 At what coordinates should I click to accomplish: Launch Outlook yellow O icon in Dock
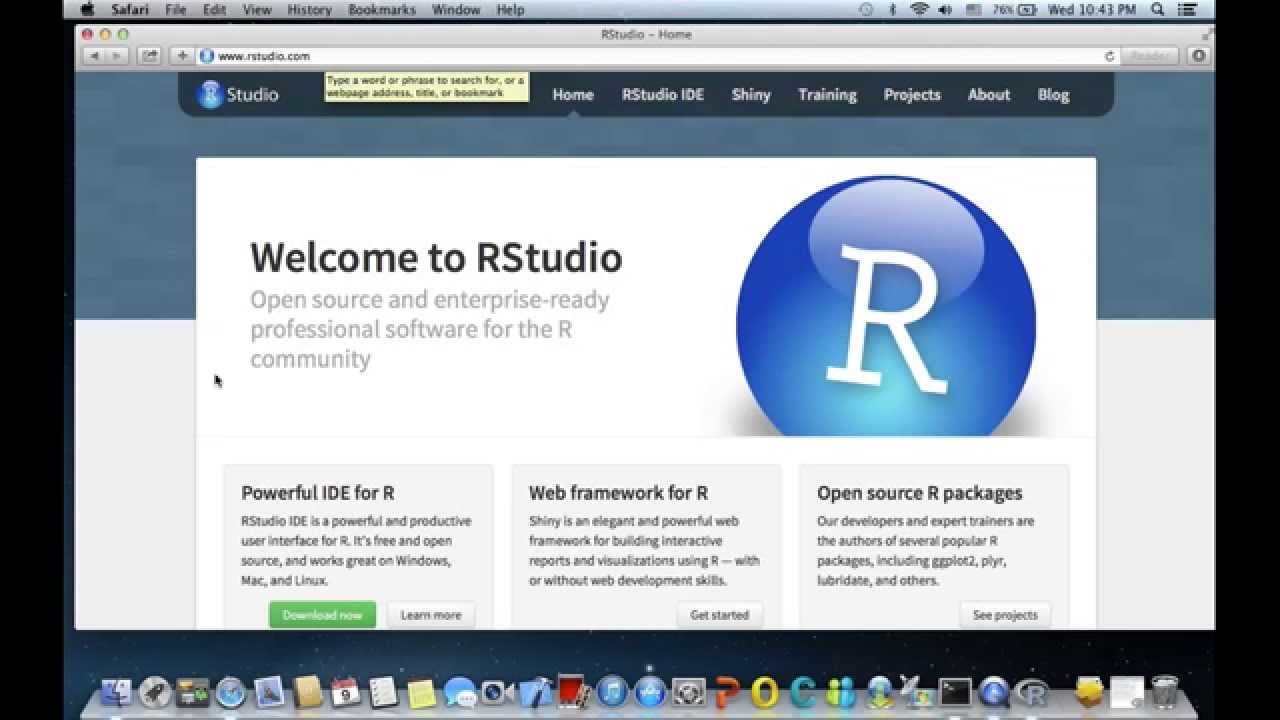point(765,692)
